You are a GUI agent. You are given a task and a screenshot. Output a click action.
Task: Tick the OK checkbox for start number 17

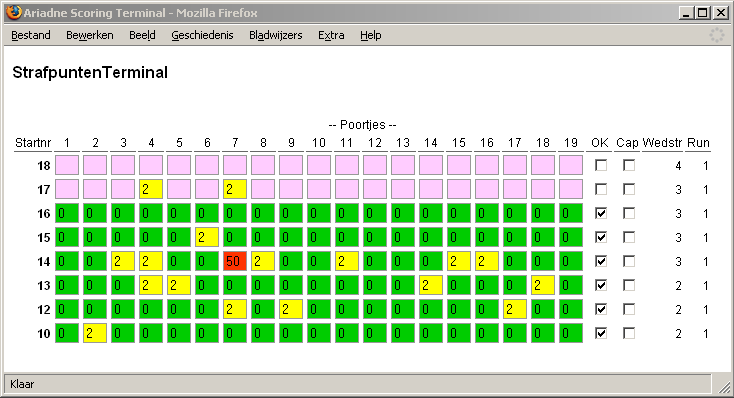point(601,190)
